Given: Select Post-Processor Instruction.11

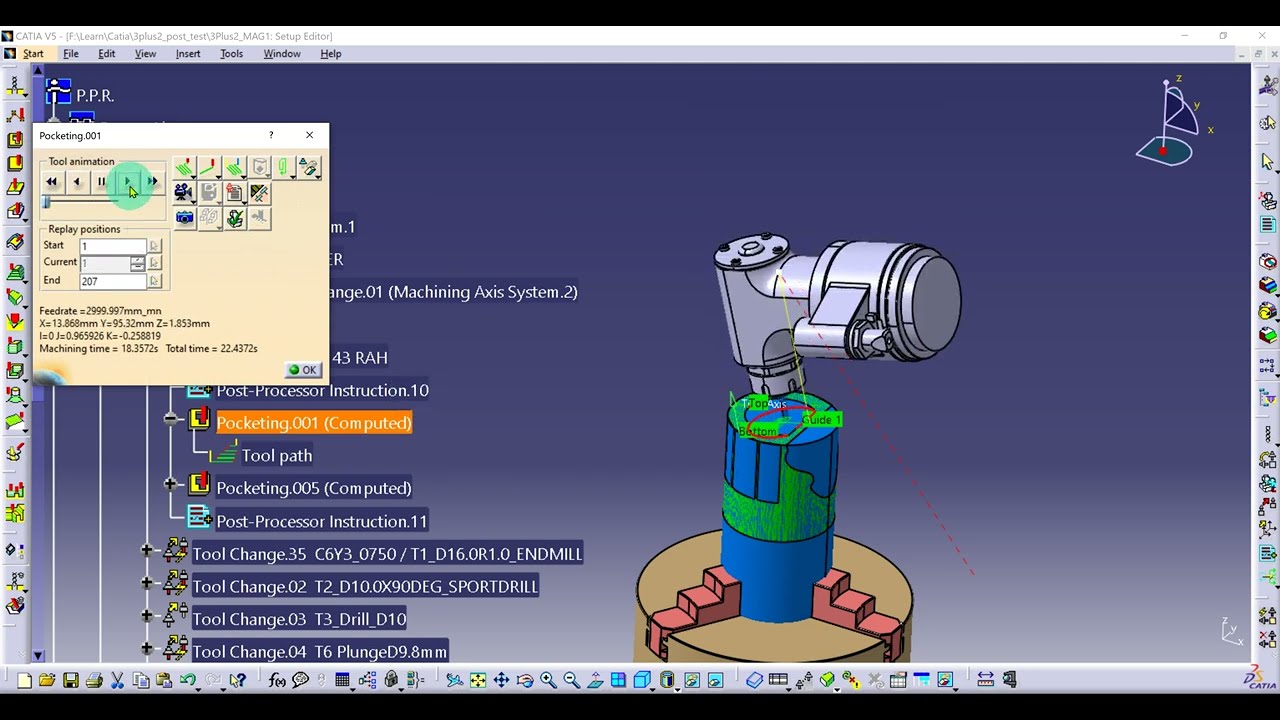Looking at the screenshot, I should click(x=321, y=521).
